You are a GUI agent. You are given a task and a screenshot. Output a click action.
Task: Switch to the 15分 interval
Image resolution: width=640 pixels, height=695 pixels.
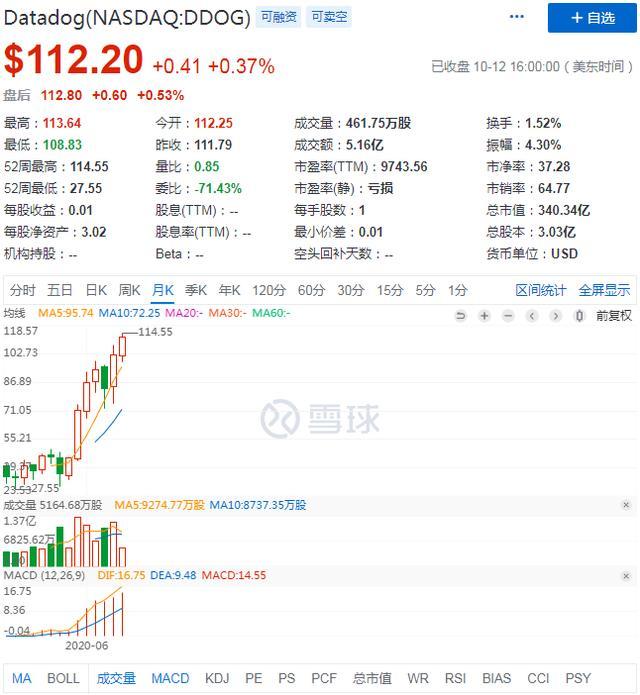point(390,290)
